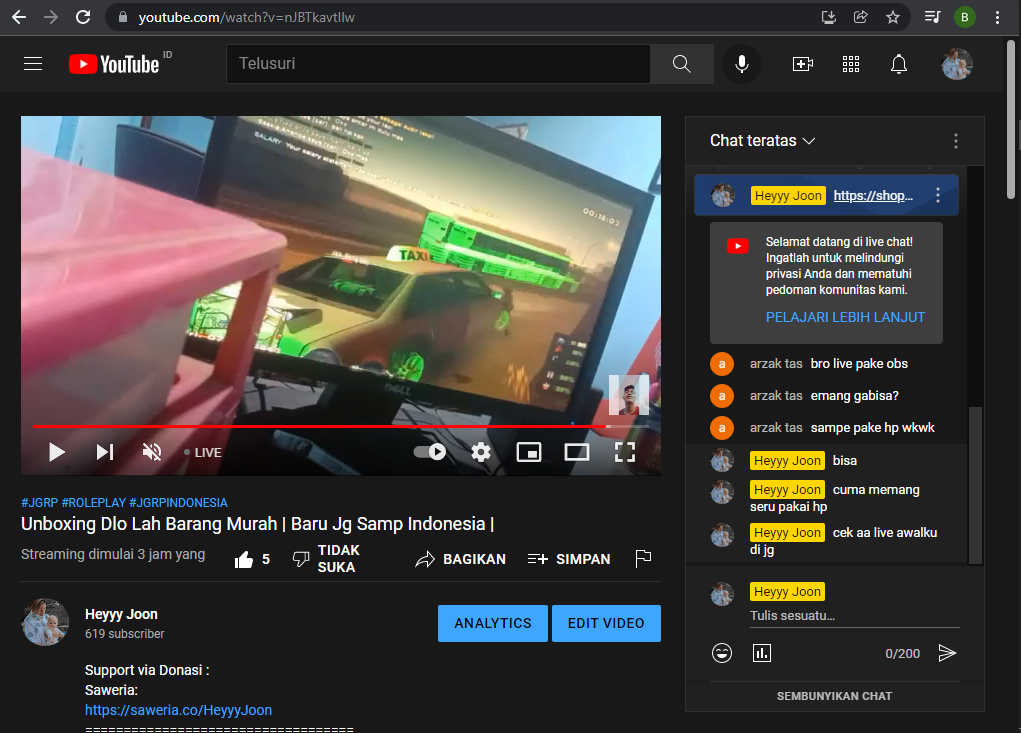Image resolution: width=1021 pixels, height=733 pixels.
Task: Open the emoji picker in chat
Action: 721,653
